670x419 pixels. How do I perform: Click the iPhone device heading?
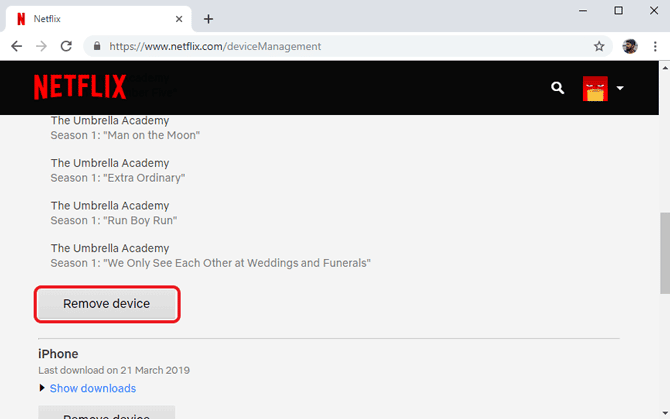coord(58,354)
